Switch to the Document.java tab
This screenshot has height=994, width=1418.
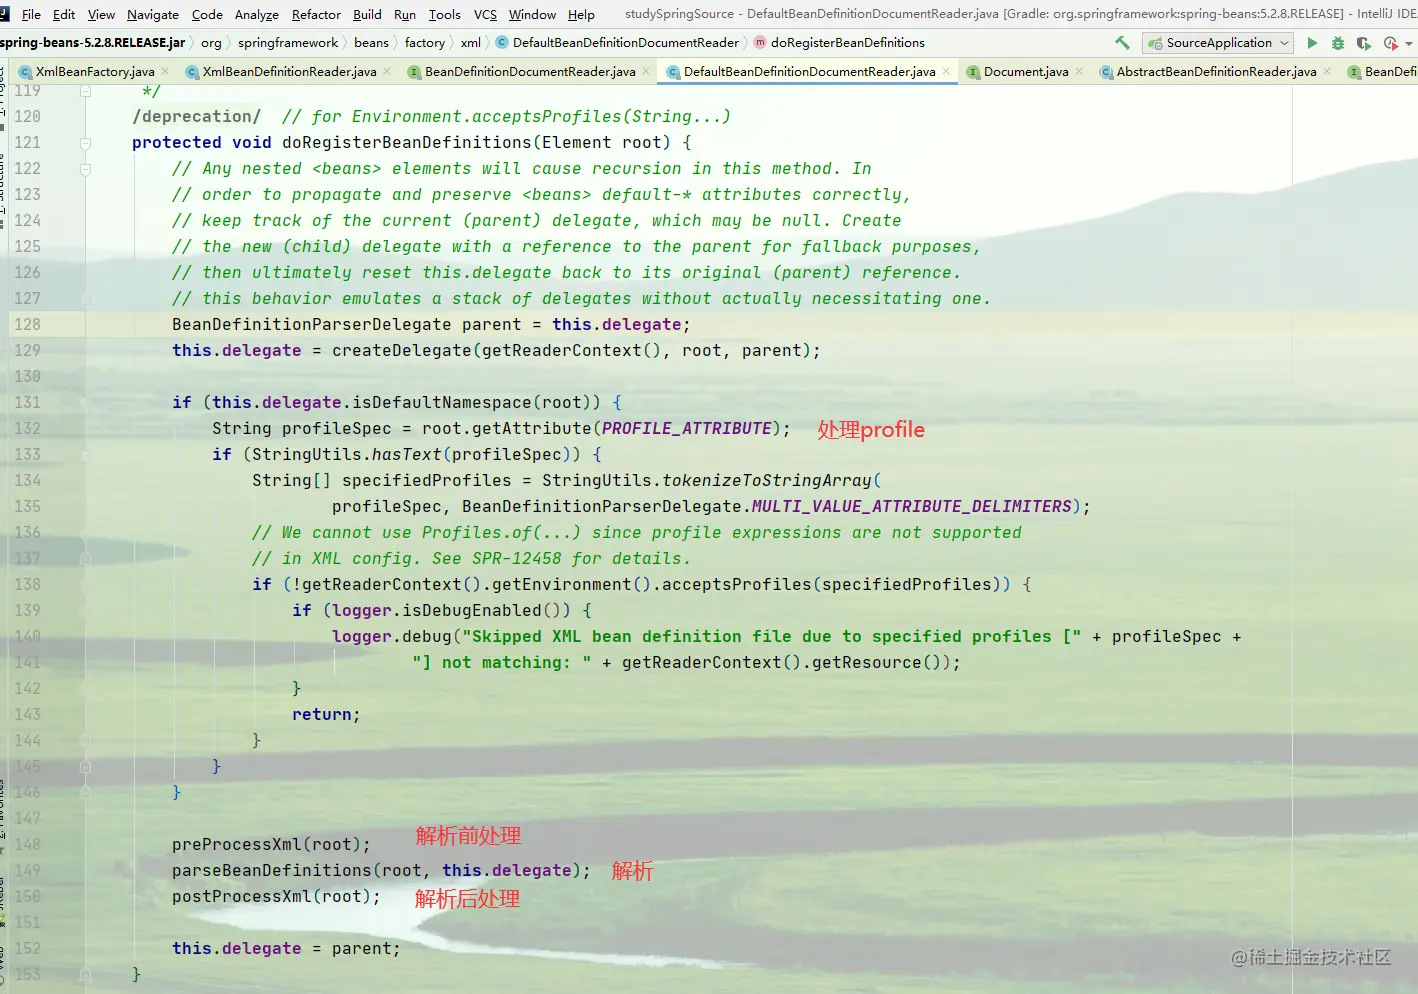(1026, 72)
